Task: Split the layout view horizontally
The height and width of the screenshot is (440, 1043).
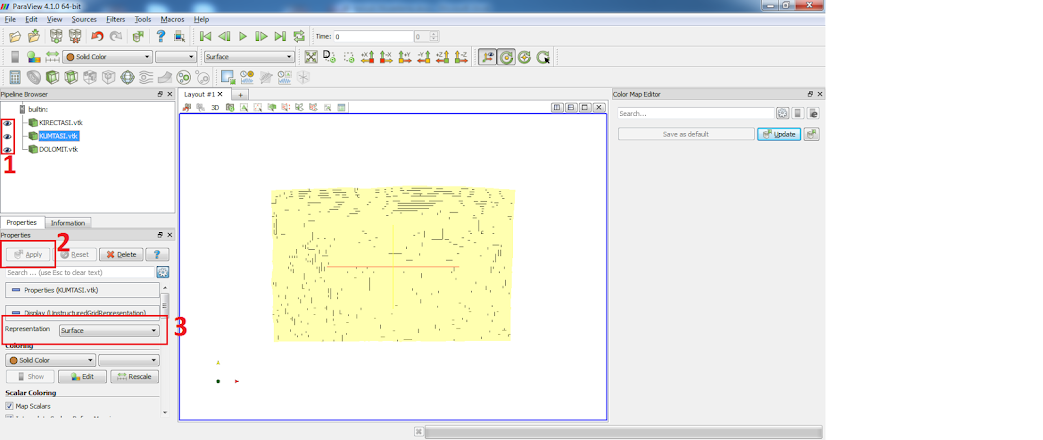Action: click(x=558, y=107)
